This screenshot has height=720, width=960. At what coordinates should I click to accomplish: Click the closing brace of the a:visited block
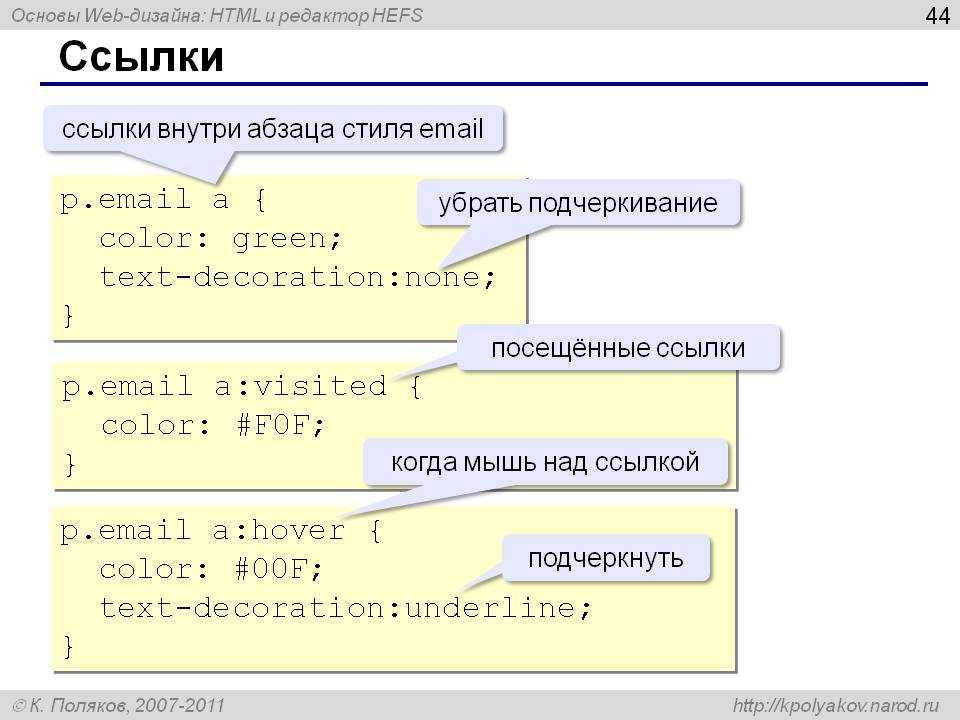coord(70,465)
